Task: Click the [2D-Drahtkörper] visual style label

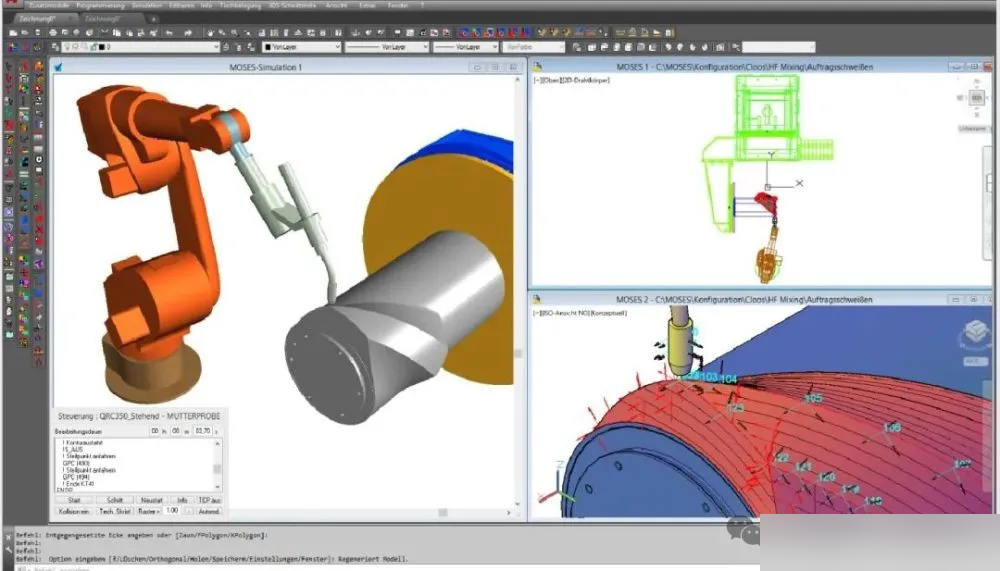Action: tap(585, 80)
